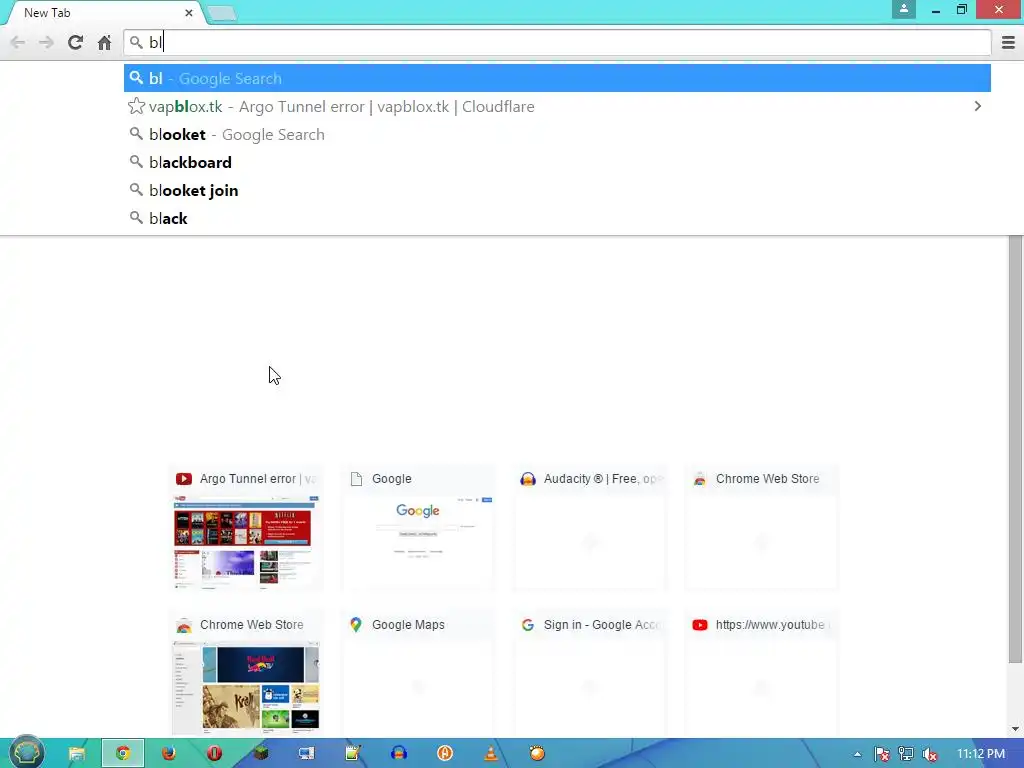This screenshot has width=1024, height=768.
Task: Open the Action Center flag tray icon
Action: click(882, 754)
